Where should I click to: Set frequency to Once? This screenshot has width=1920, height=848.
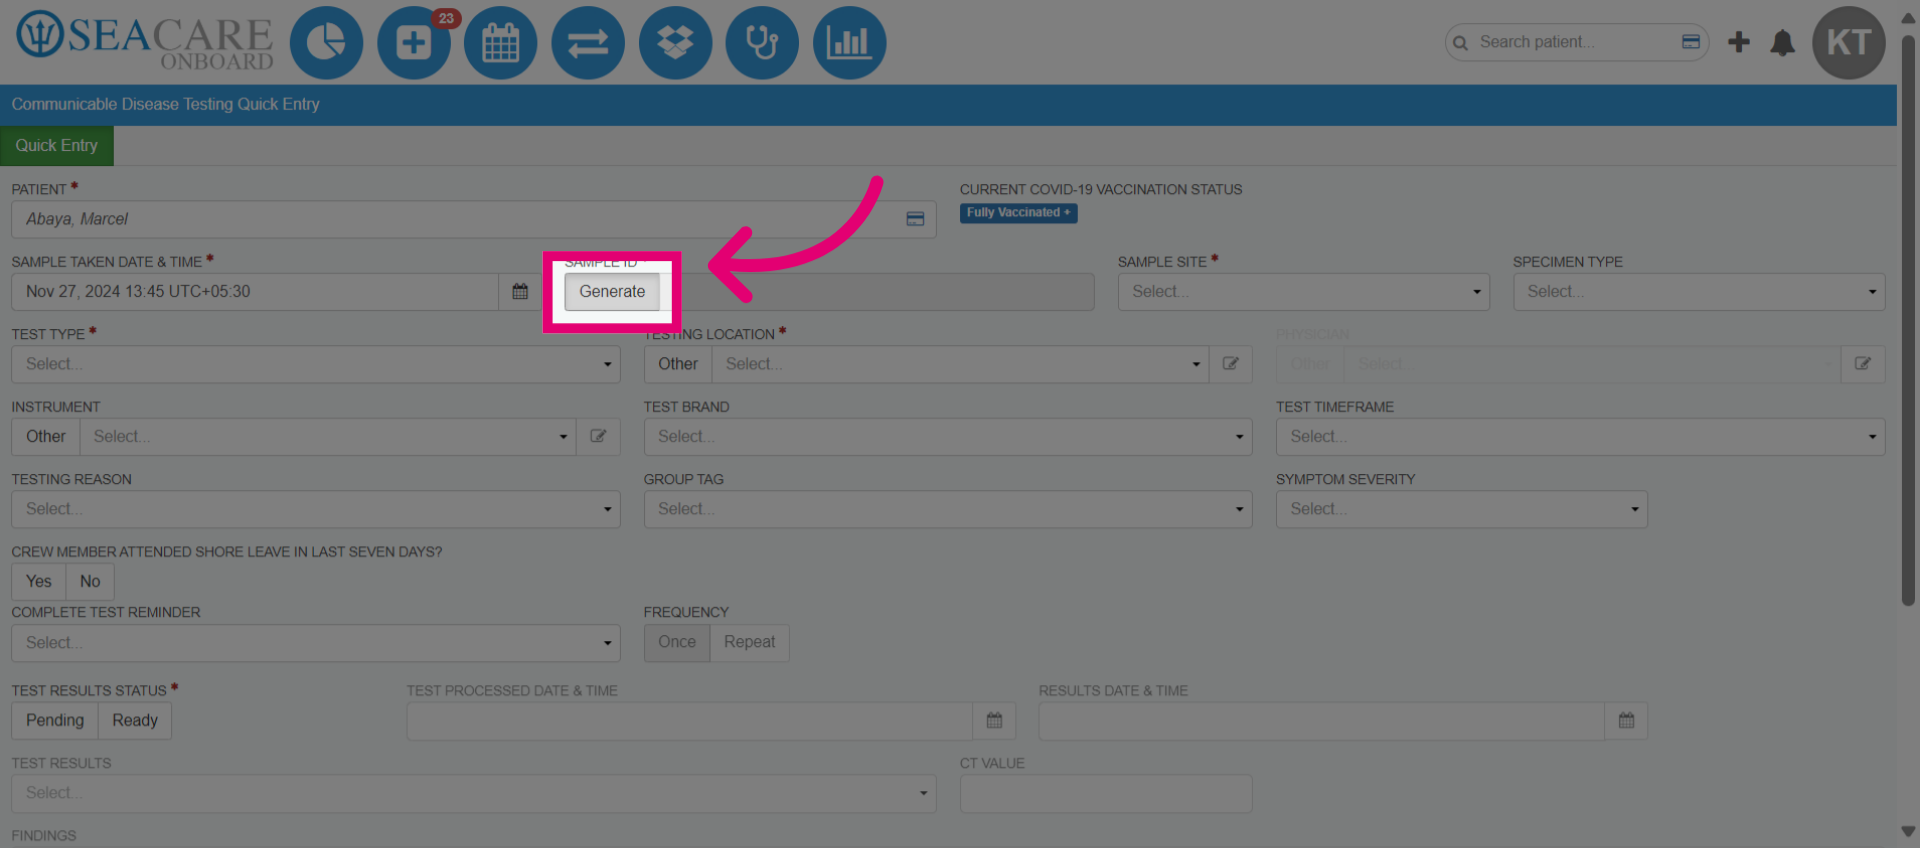[x=677, y=643]
